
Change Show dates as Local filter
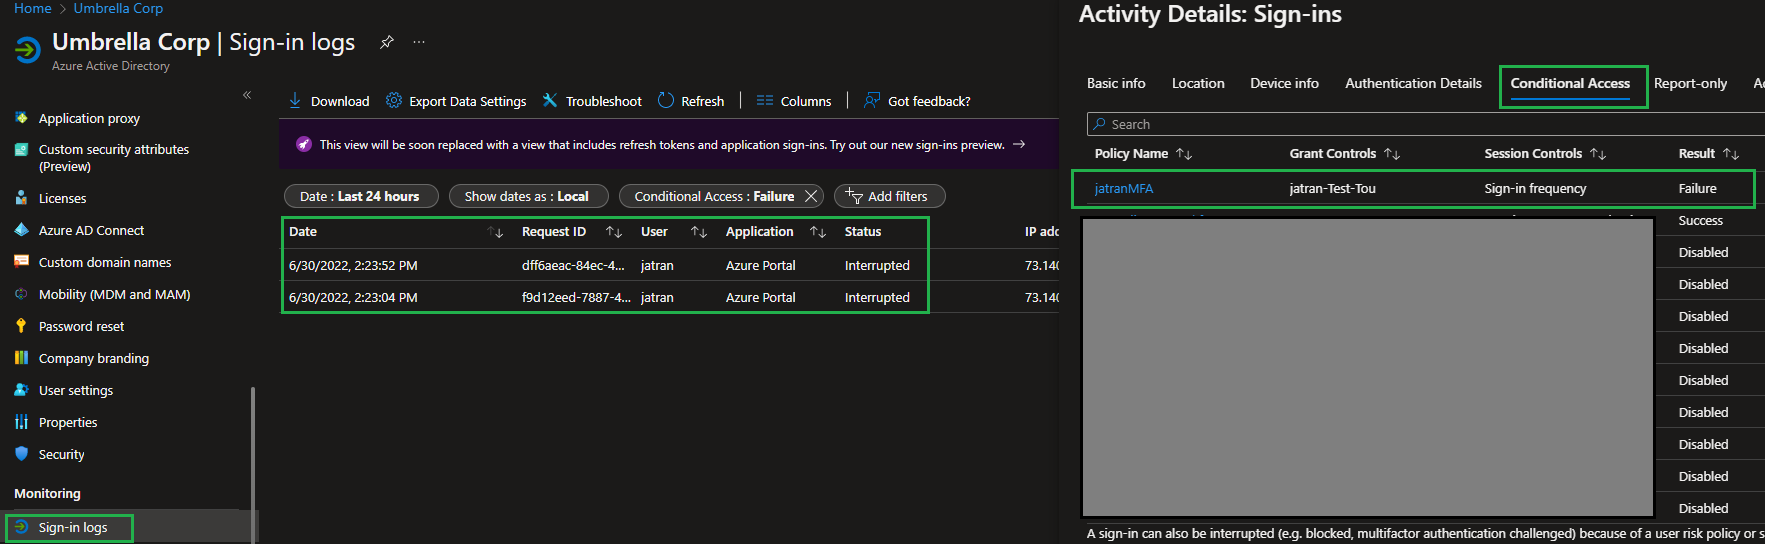point(527,196)
